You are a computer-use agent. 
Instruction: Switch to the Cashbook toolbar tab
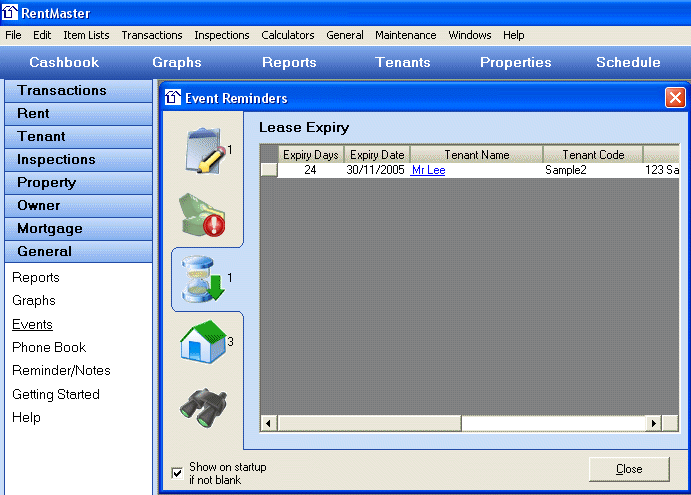(x=64, y=62)
